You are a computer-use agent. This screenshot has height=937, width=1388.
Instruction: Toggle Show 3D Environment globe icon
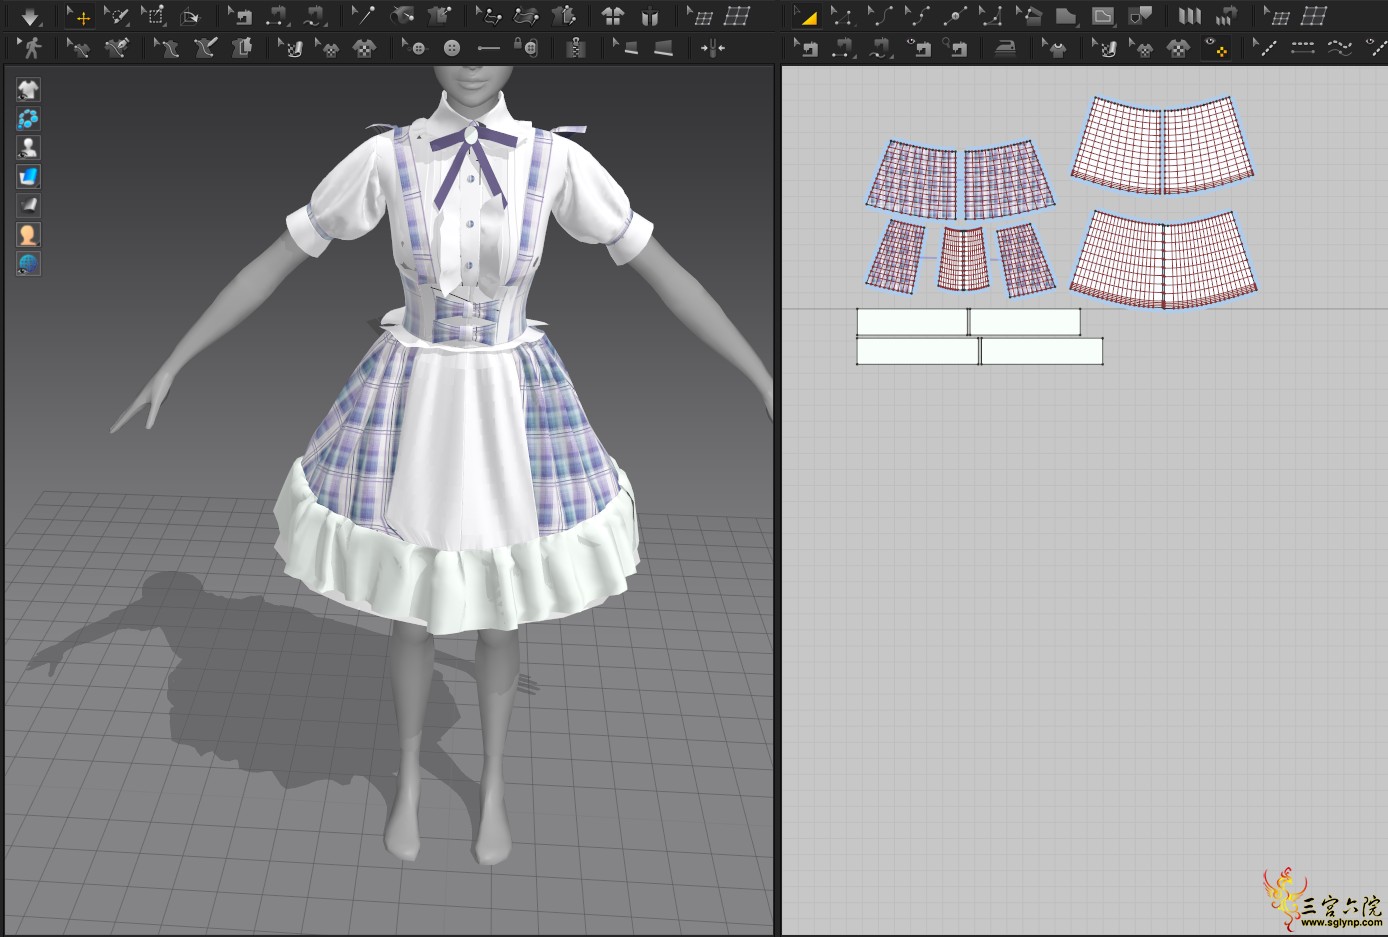(28, 264)
